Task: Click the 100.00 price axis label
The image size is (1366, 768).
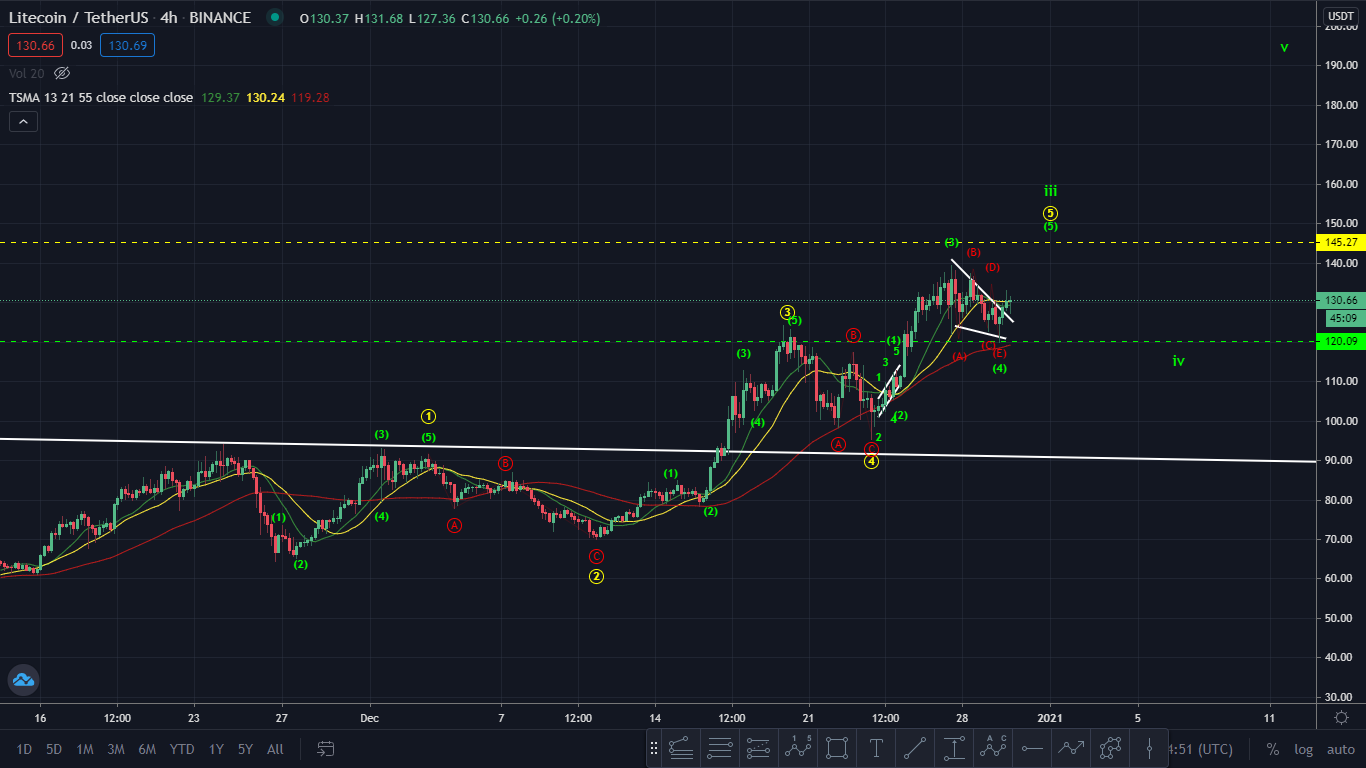Action: pos(1340,421)
